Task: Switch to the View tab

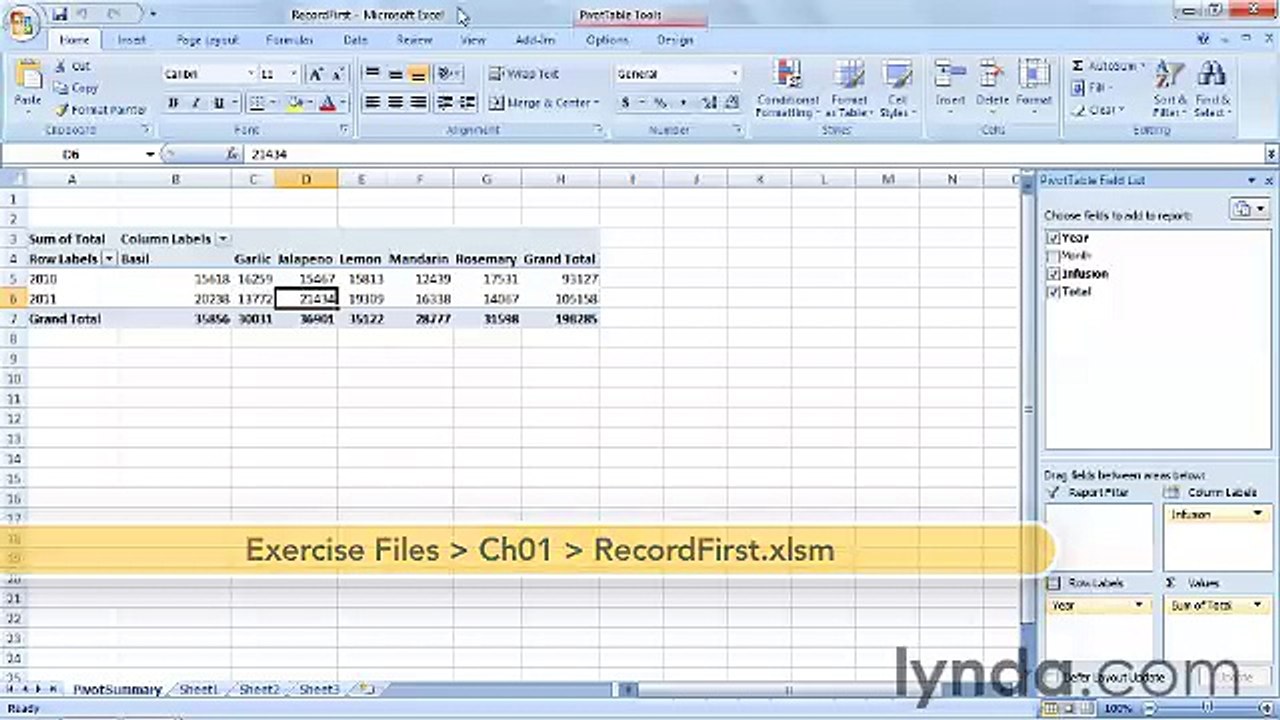Action: point(472,40)
